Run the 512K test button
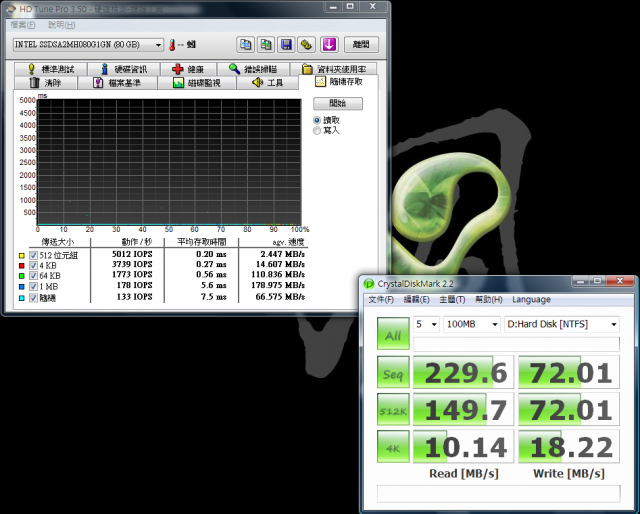Image resolution: width=640 pixels, height=514 pixels. pyautogui.click(x=393, y=409)
